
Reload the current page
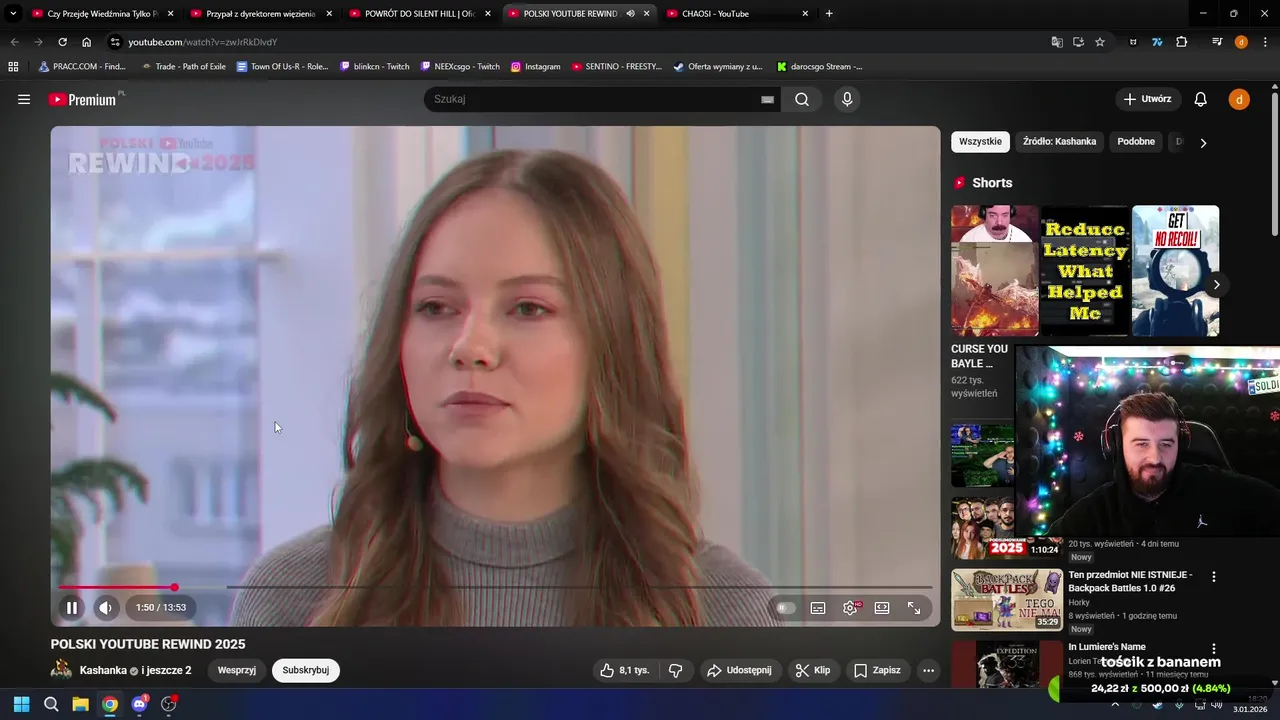(x=62, y=42)
